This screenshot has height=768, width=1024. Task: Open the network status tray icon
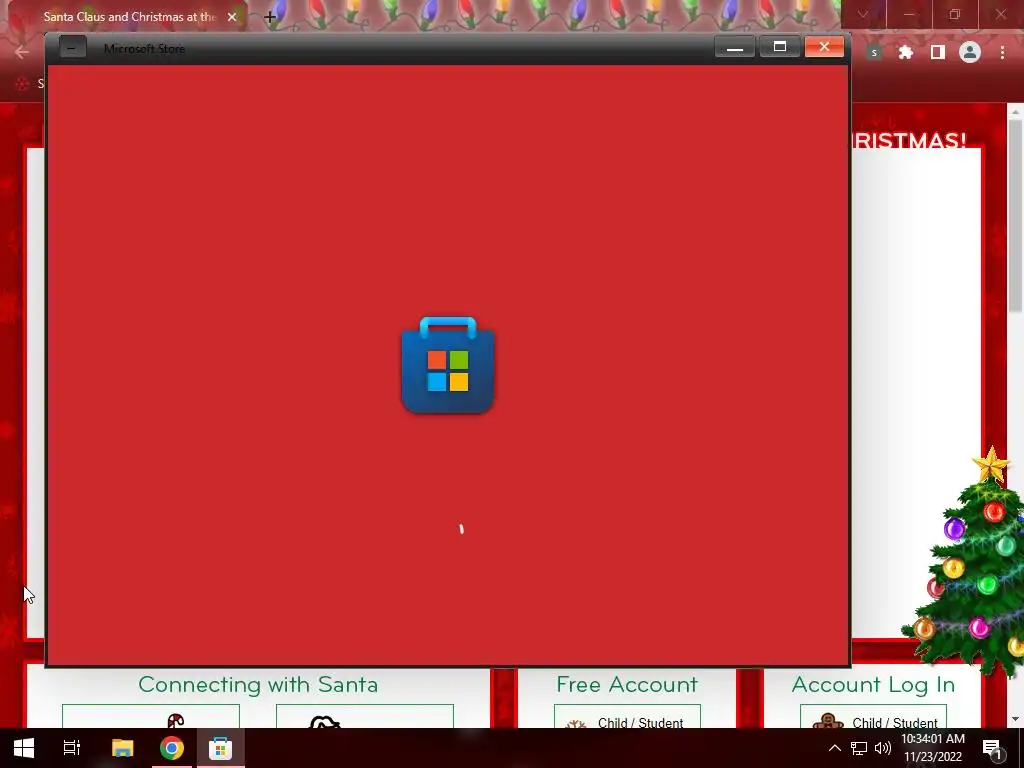pos(859,748)
